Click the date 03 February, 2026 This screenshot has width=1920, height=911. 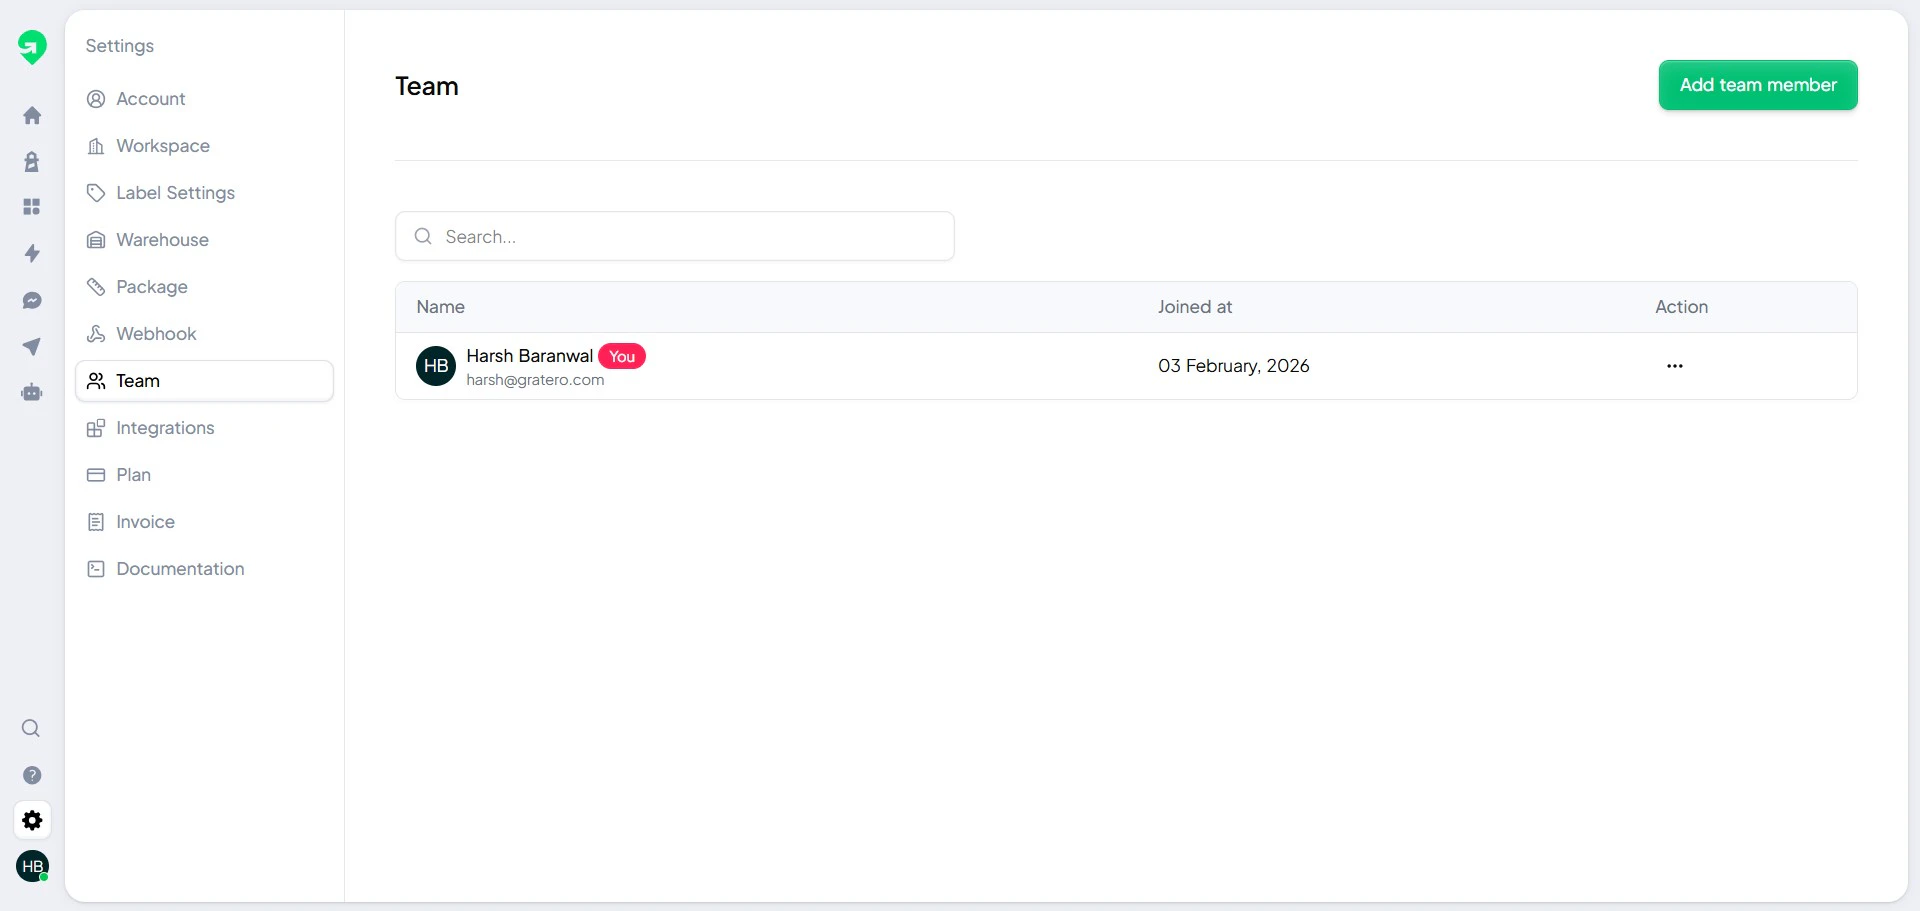click(1233, 366)
